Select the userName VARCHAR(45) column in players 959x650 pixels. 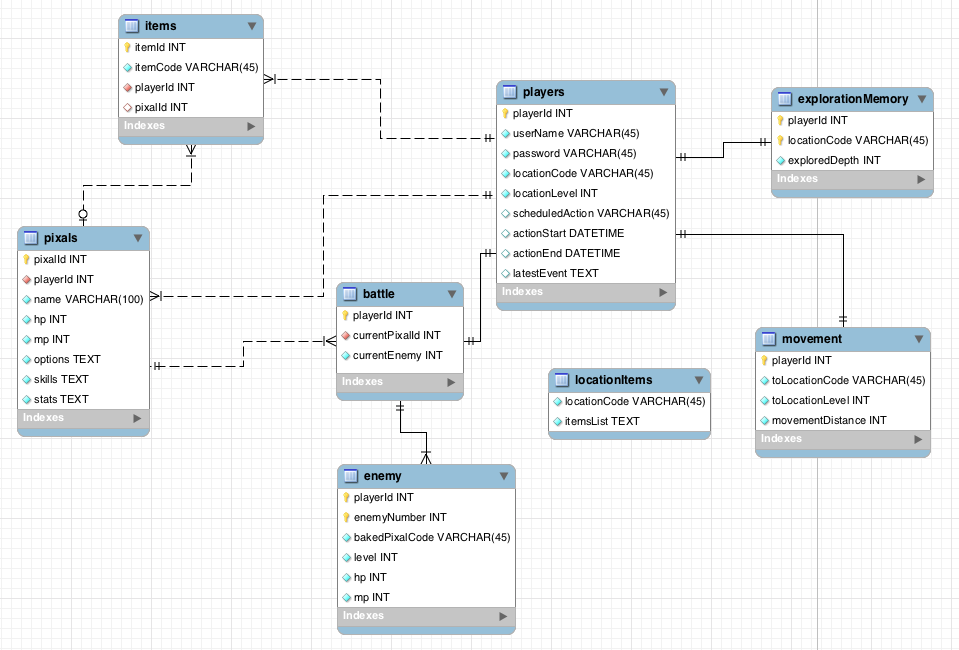[x=575, y=134]
